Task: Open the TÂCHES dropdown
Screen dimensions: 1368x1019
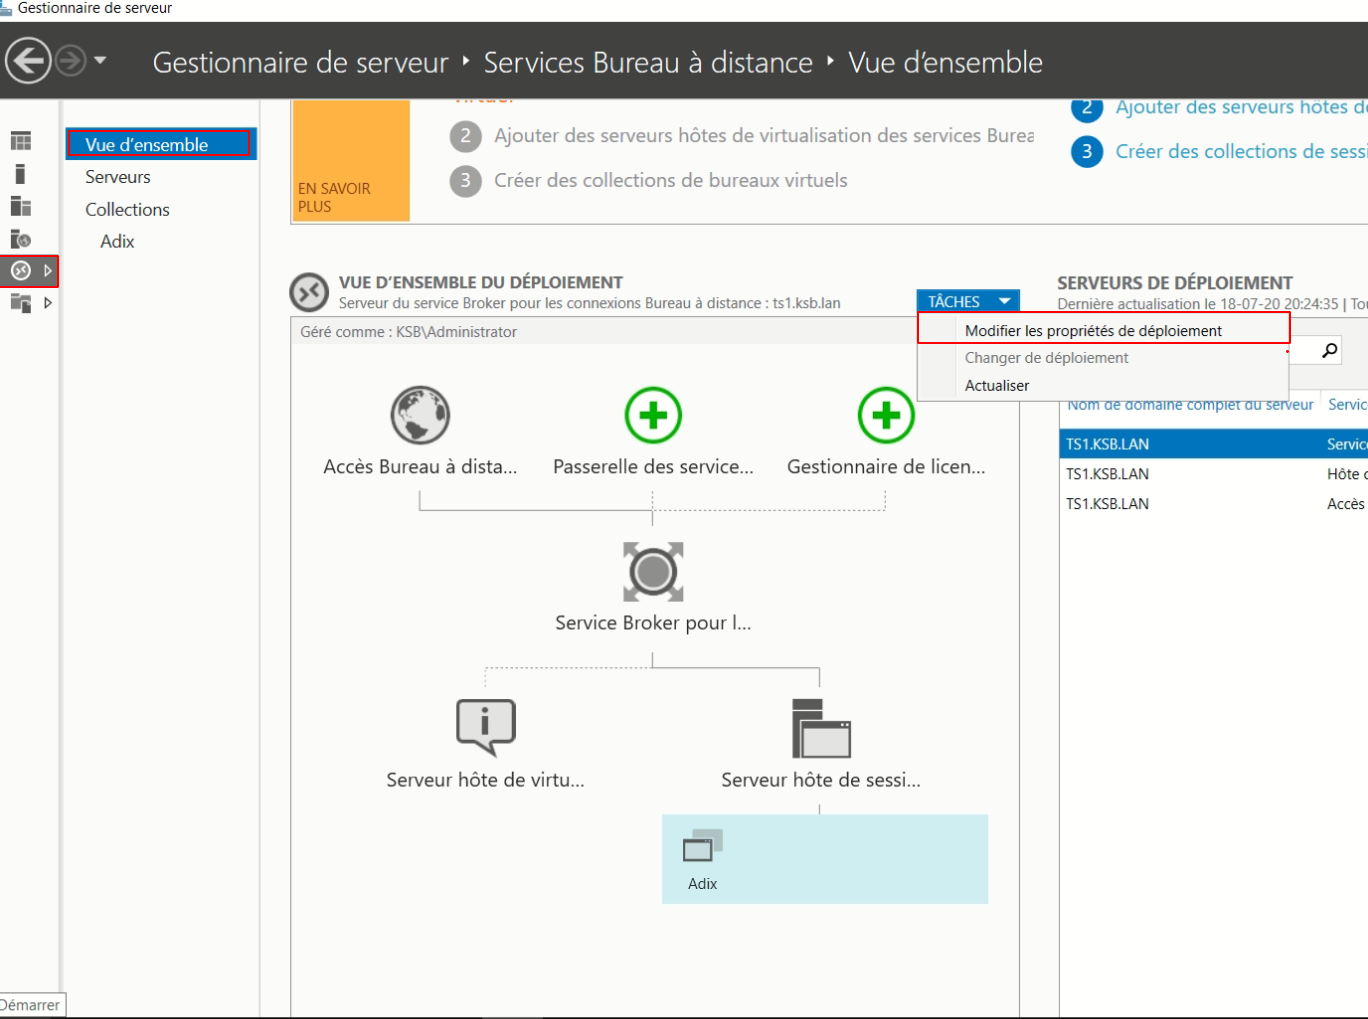Action: coord(967,301)
